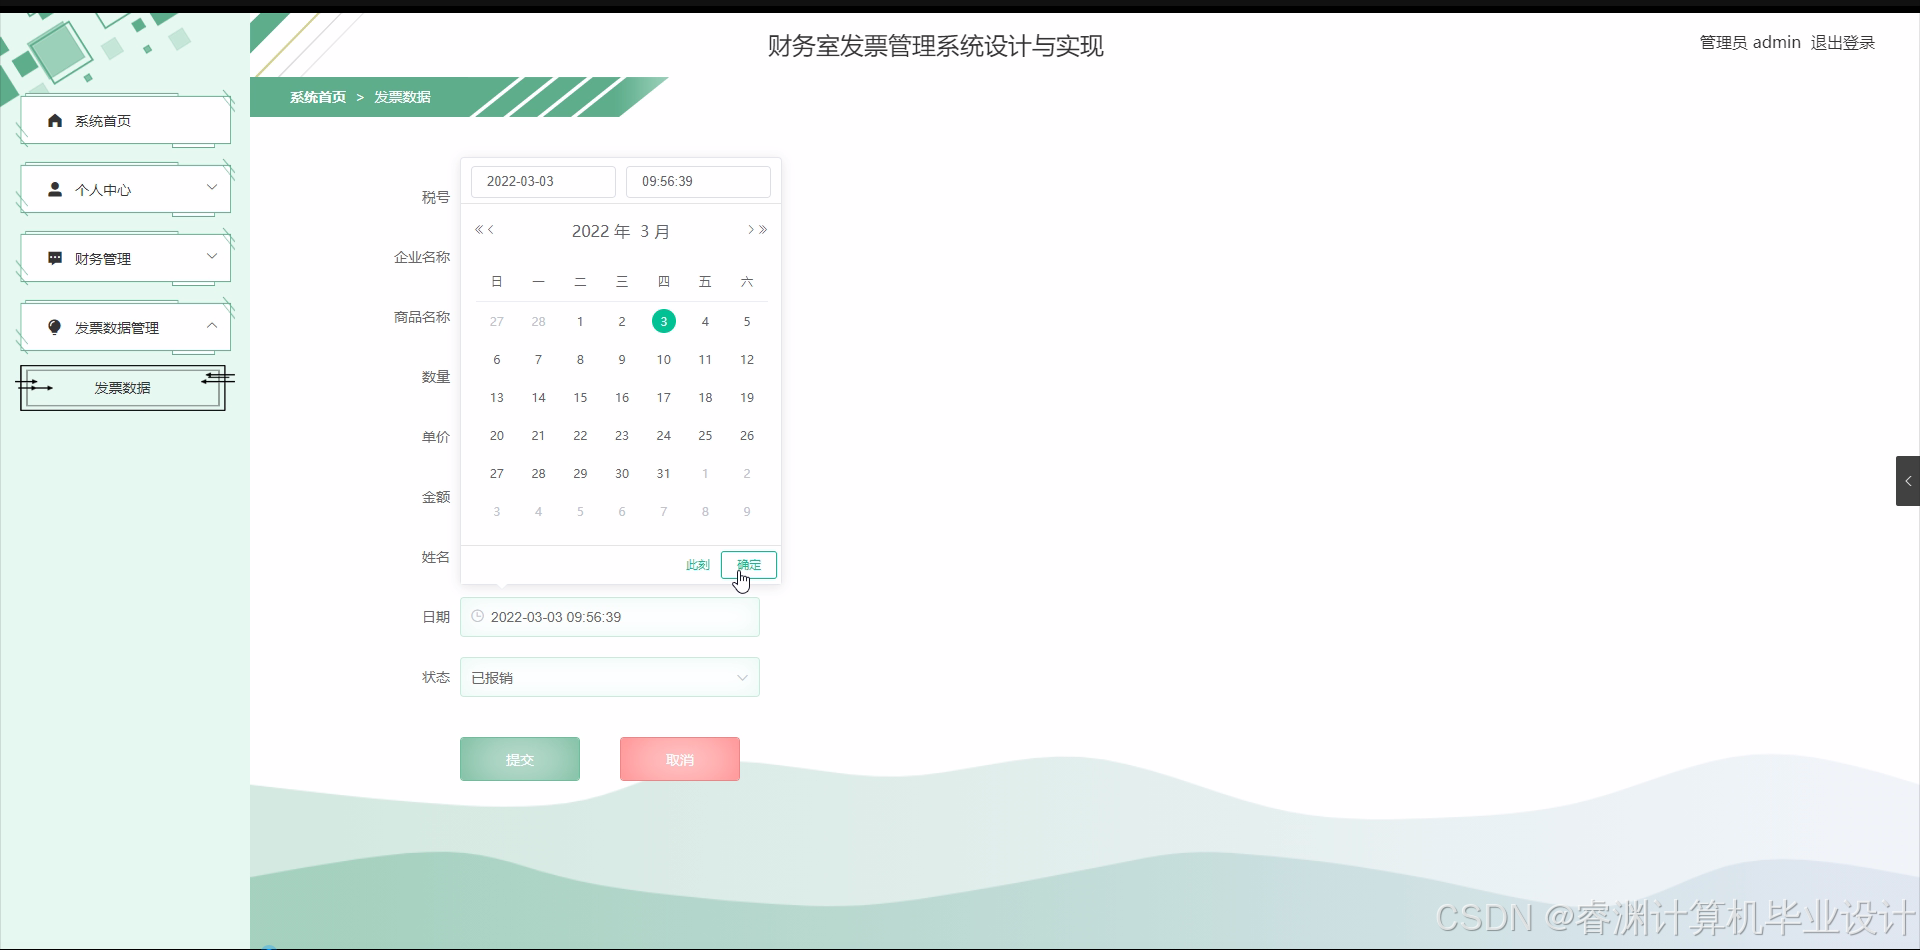This screenshot has height=950, width=1920.
Task: Click the card icon beside 财务管理
Action: pos(54,257)
